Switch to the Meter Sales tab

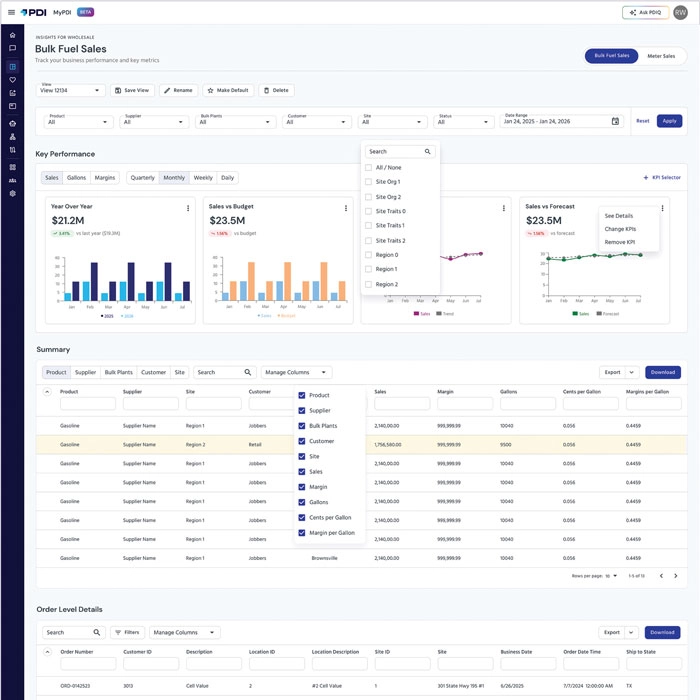click(x=661, y=56)
